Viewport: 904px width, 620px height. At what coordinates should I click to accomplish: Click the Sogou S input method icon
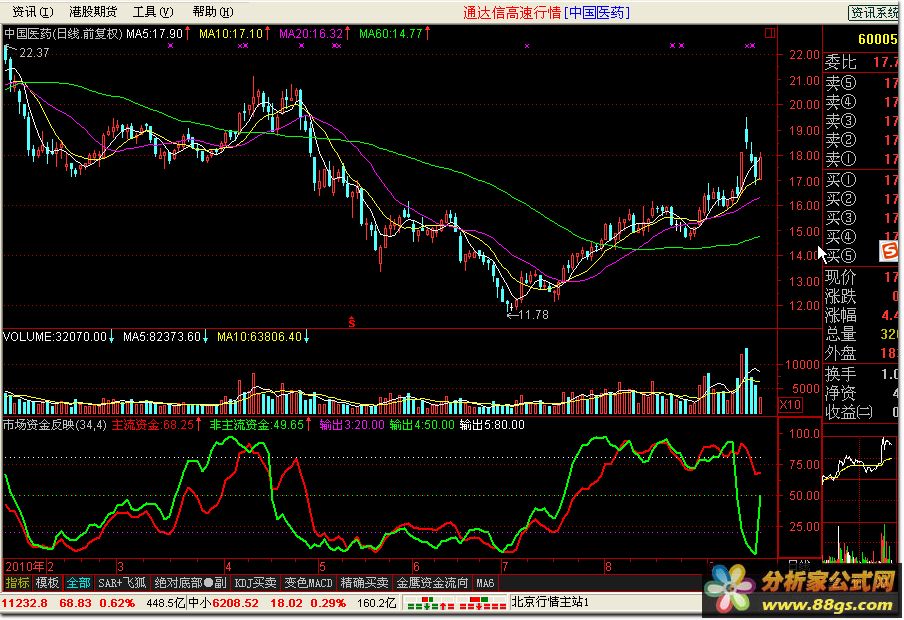tap(889, 251)
